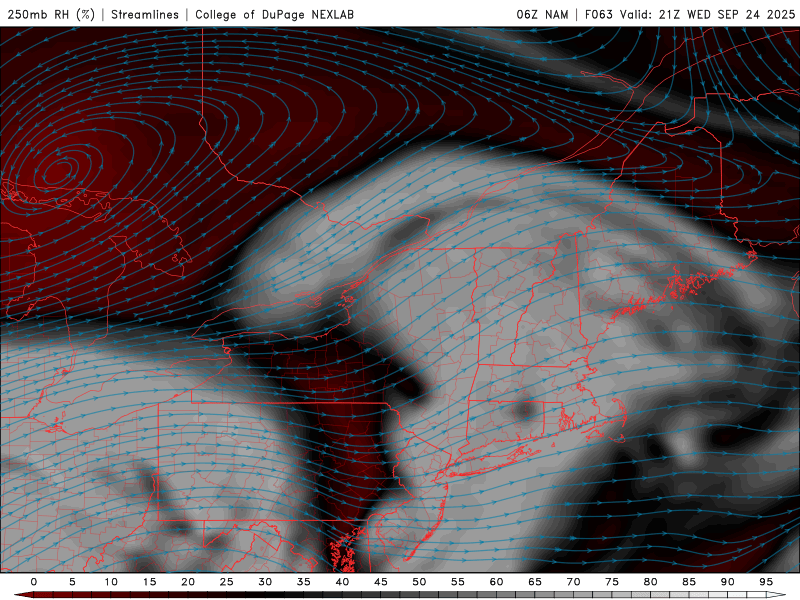
Task: Click the "0" label on the color scale
Action: pyautogui.click(x=34, y=582)
